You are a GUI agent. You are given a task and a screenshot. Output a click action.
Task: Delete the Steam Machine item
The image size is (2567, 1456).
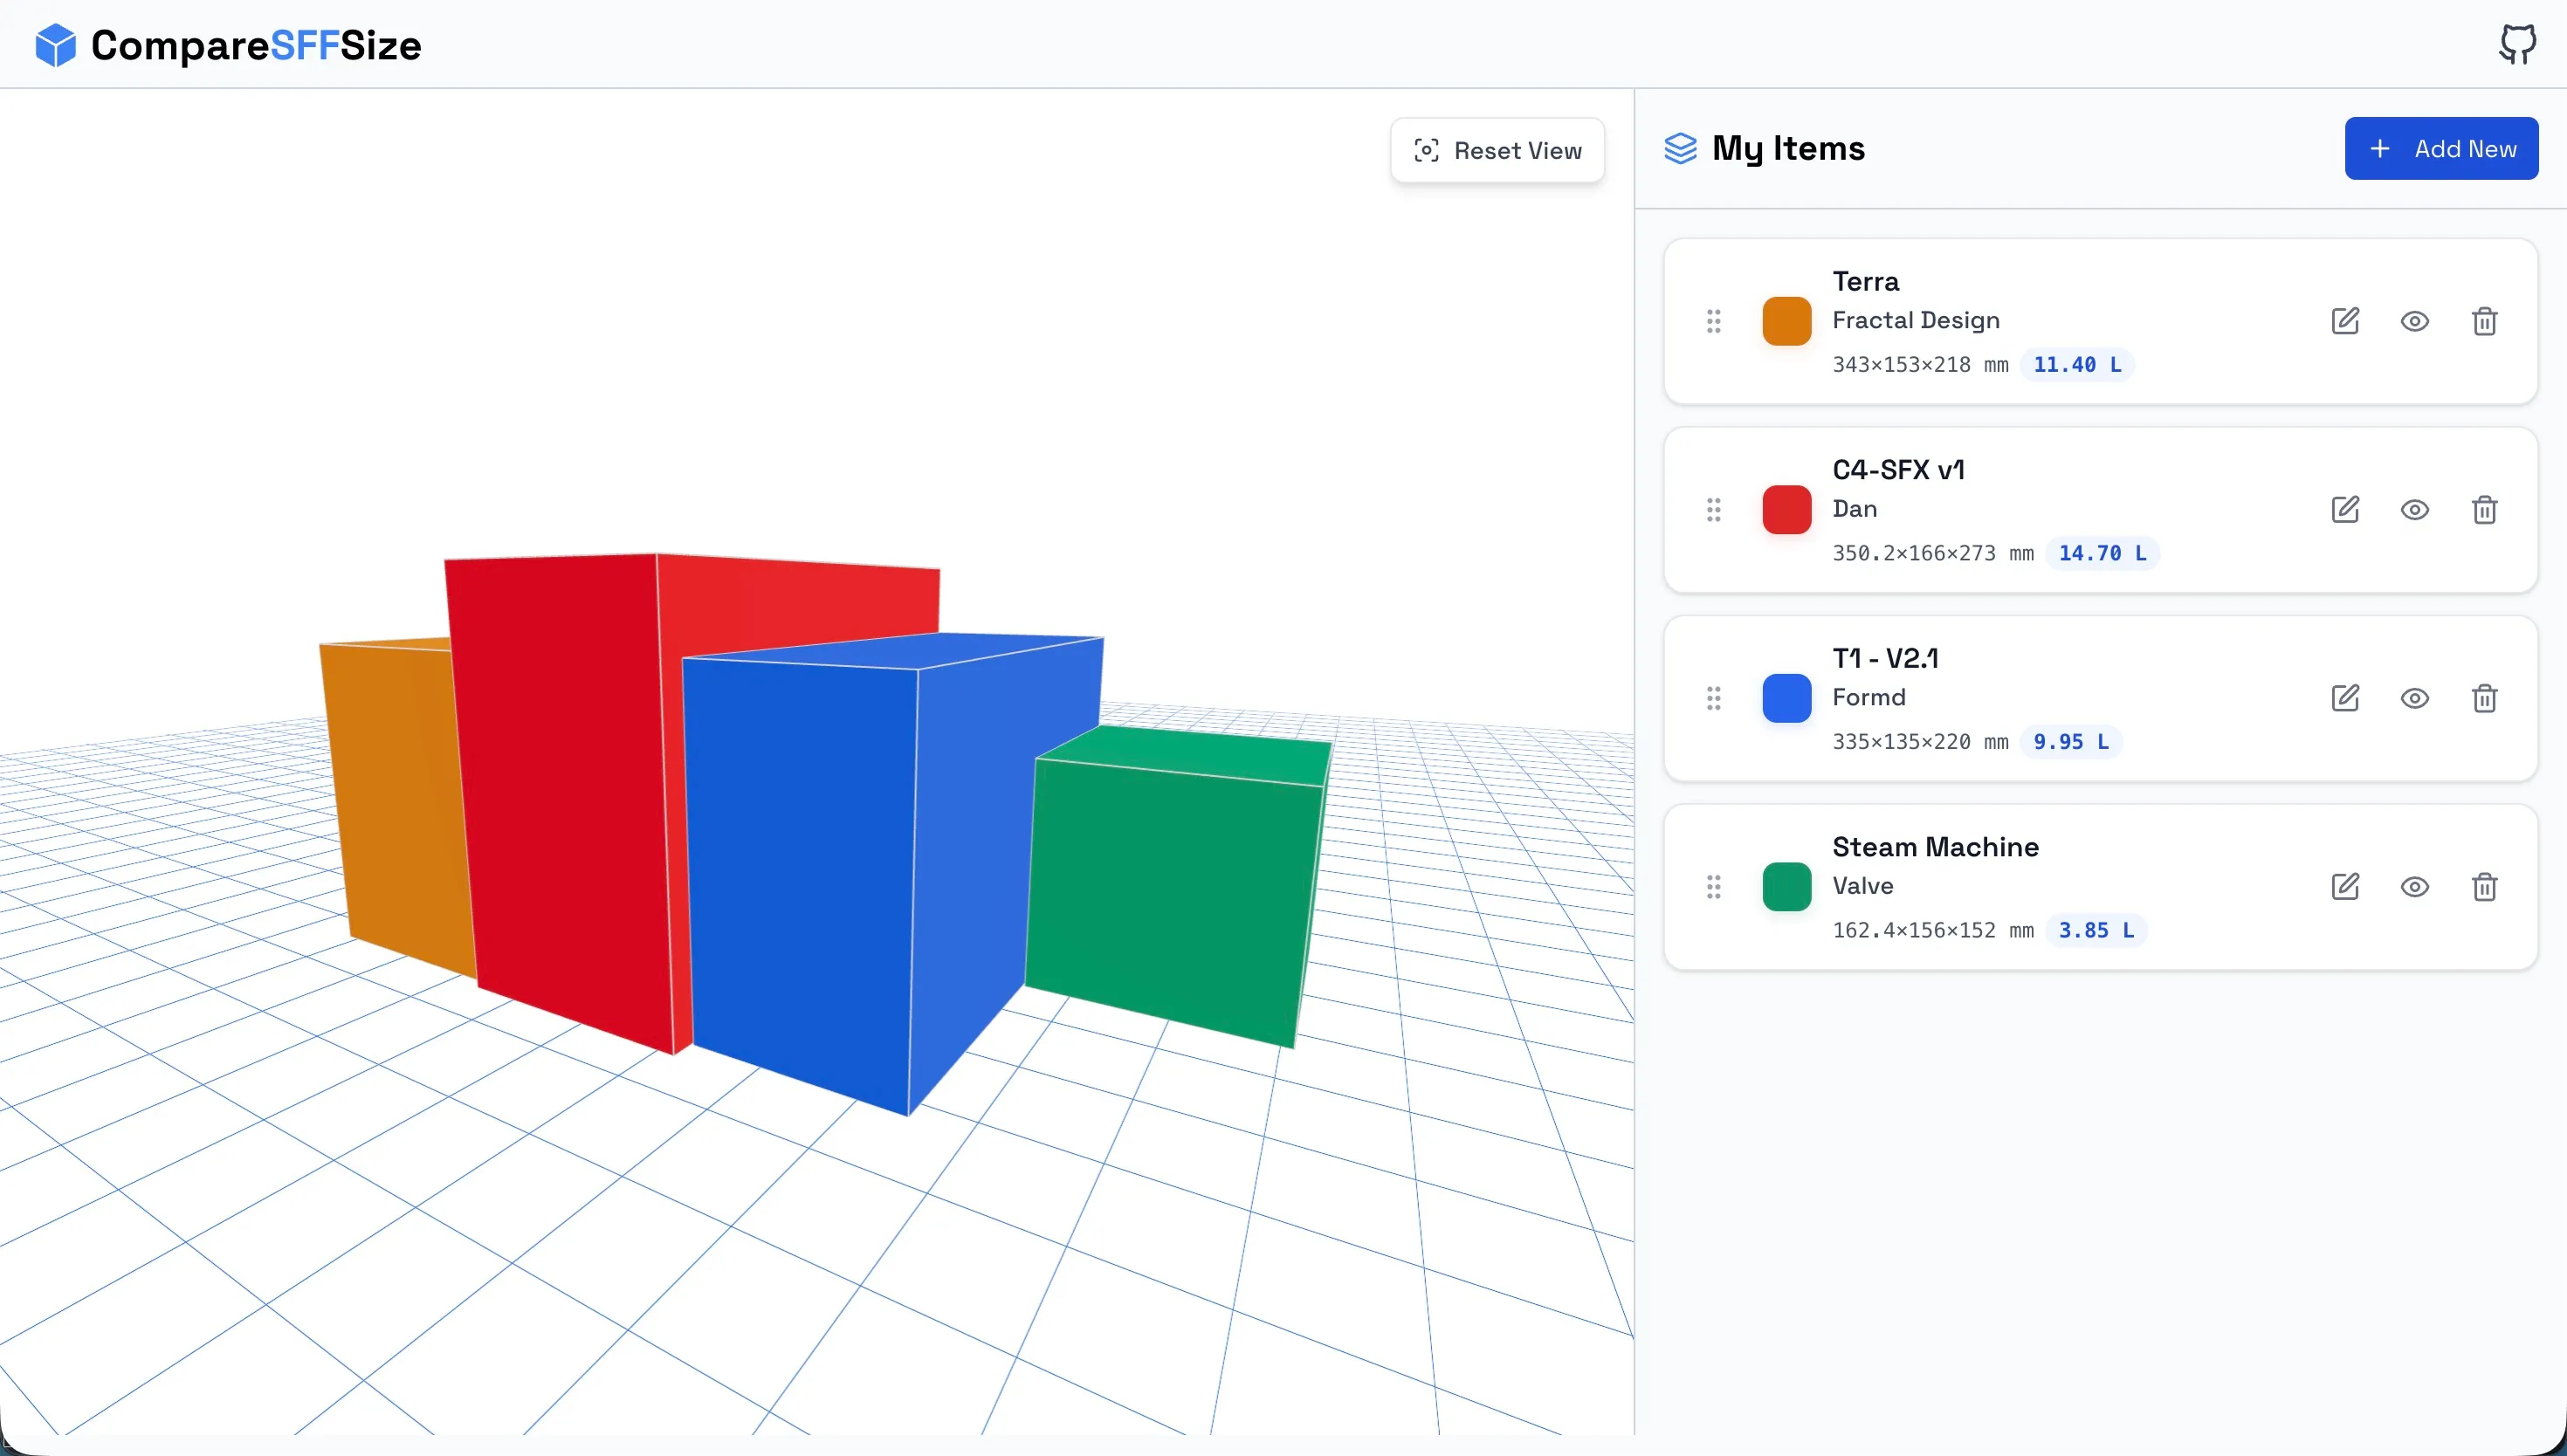(2484, 887)
